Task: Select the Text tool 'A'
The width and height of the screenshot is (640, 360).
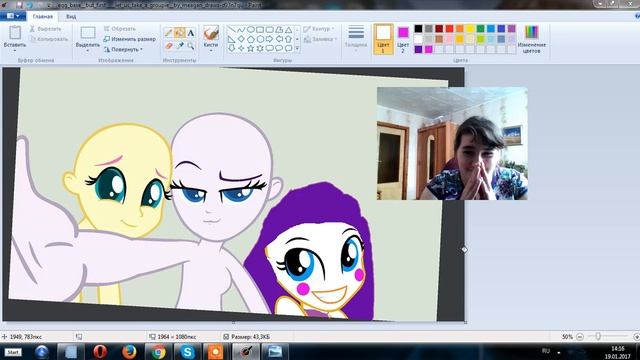Action: click(191, 33)
